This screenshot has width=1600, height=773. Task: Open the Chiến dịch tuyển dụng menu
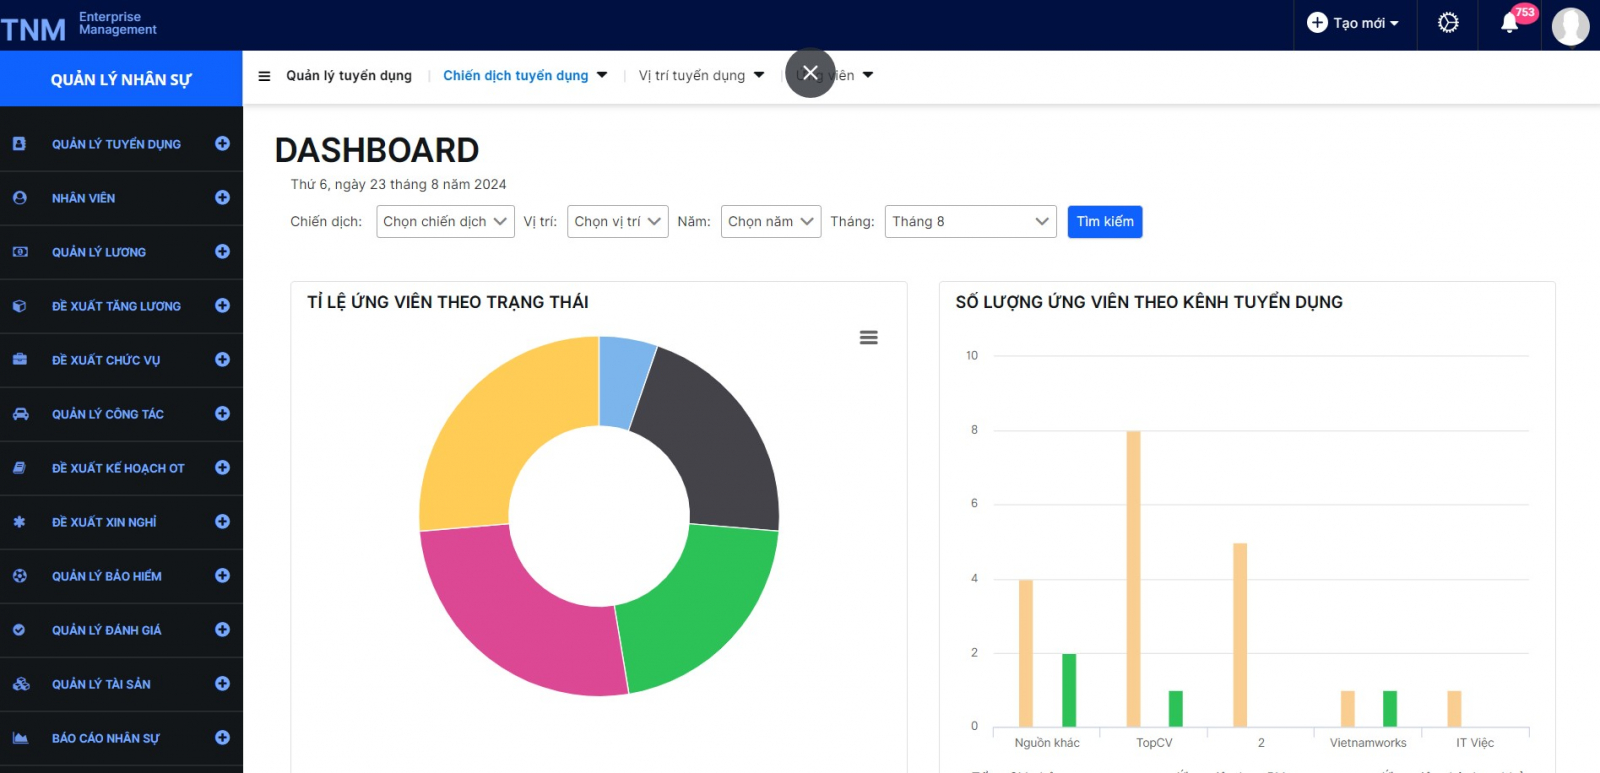(524, 76)
